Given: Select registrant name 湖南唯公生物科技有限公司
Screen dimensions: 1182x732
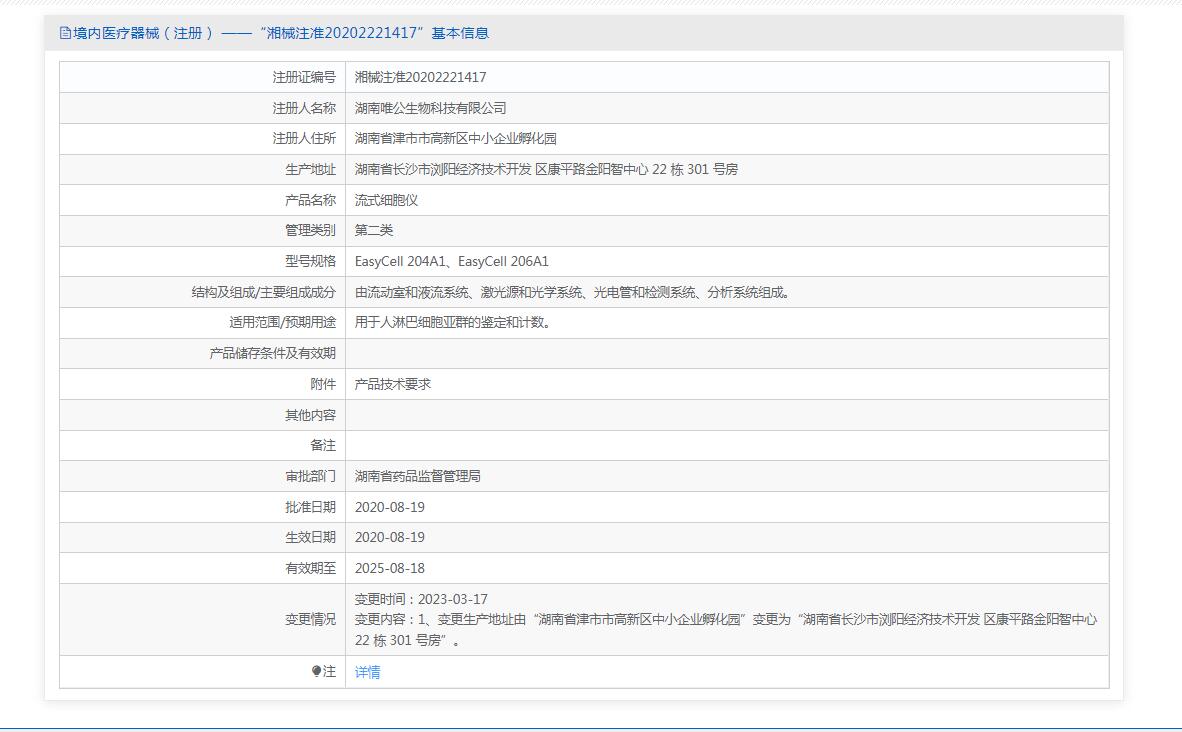Looking at the screenshot, I should coord(430,108).
